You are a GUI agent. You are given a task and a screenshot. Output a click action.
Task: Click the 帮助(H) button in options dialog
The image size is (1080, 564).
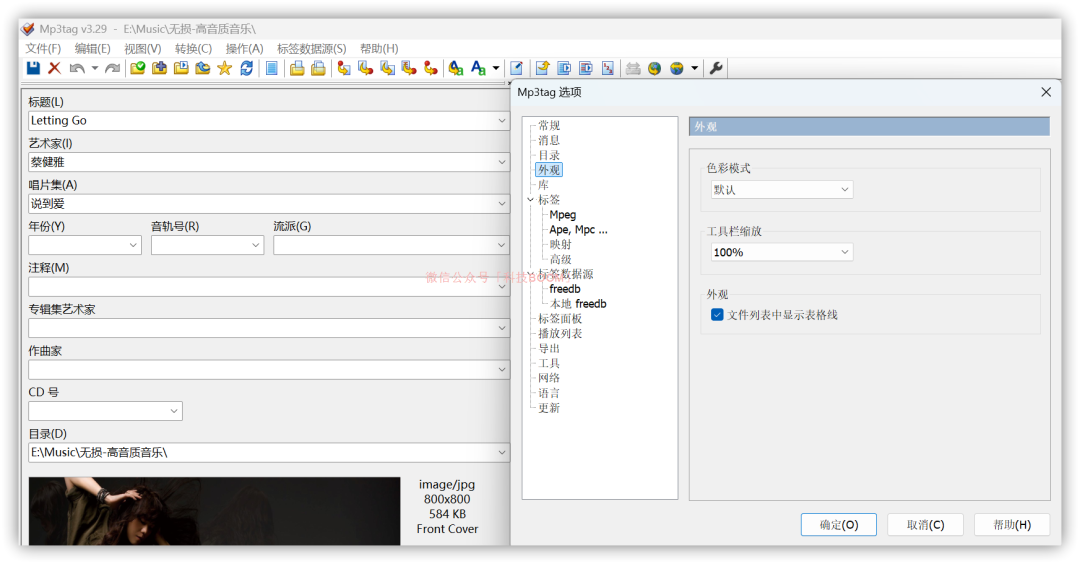(1012, 525)
